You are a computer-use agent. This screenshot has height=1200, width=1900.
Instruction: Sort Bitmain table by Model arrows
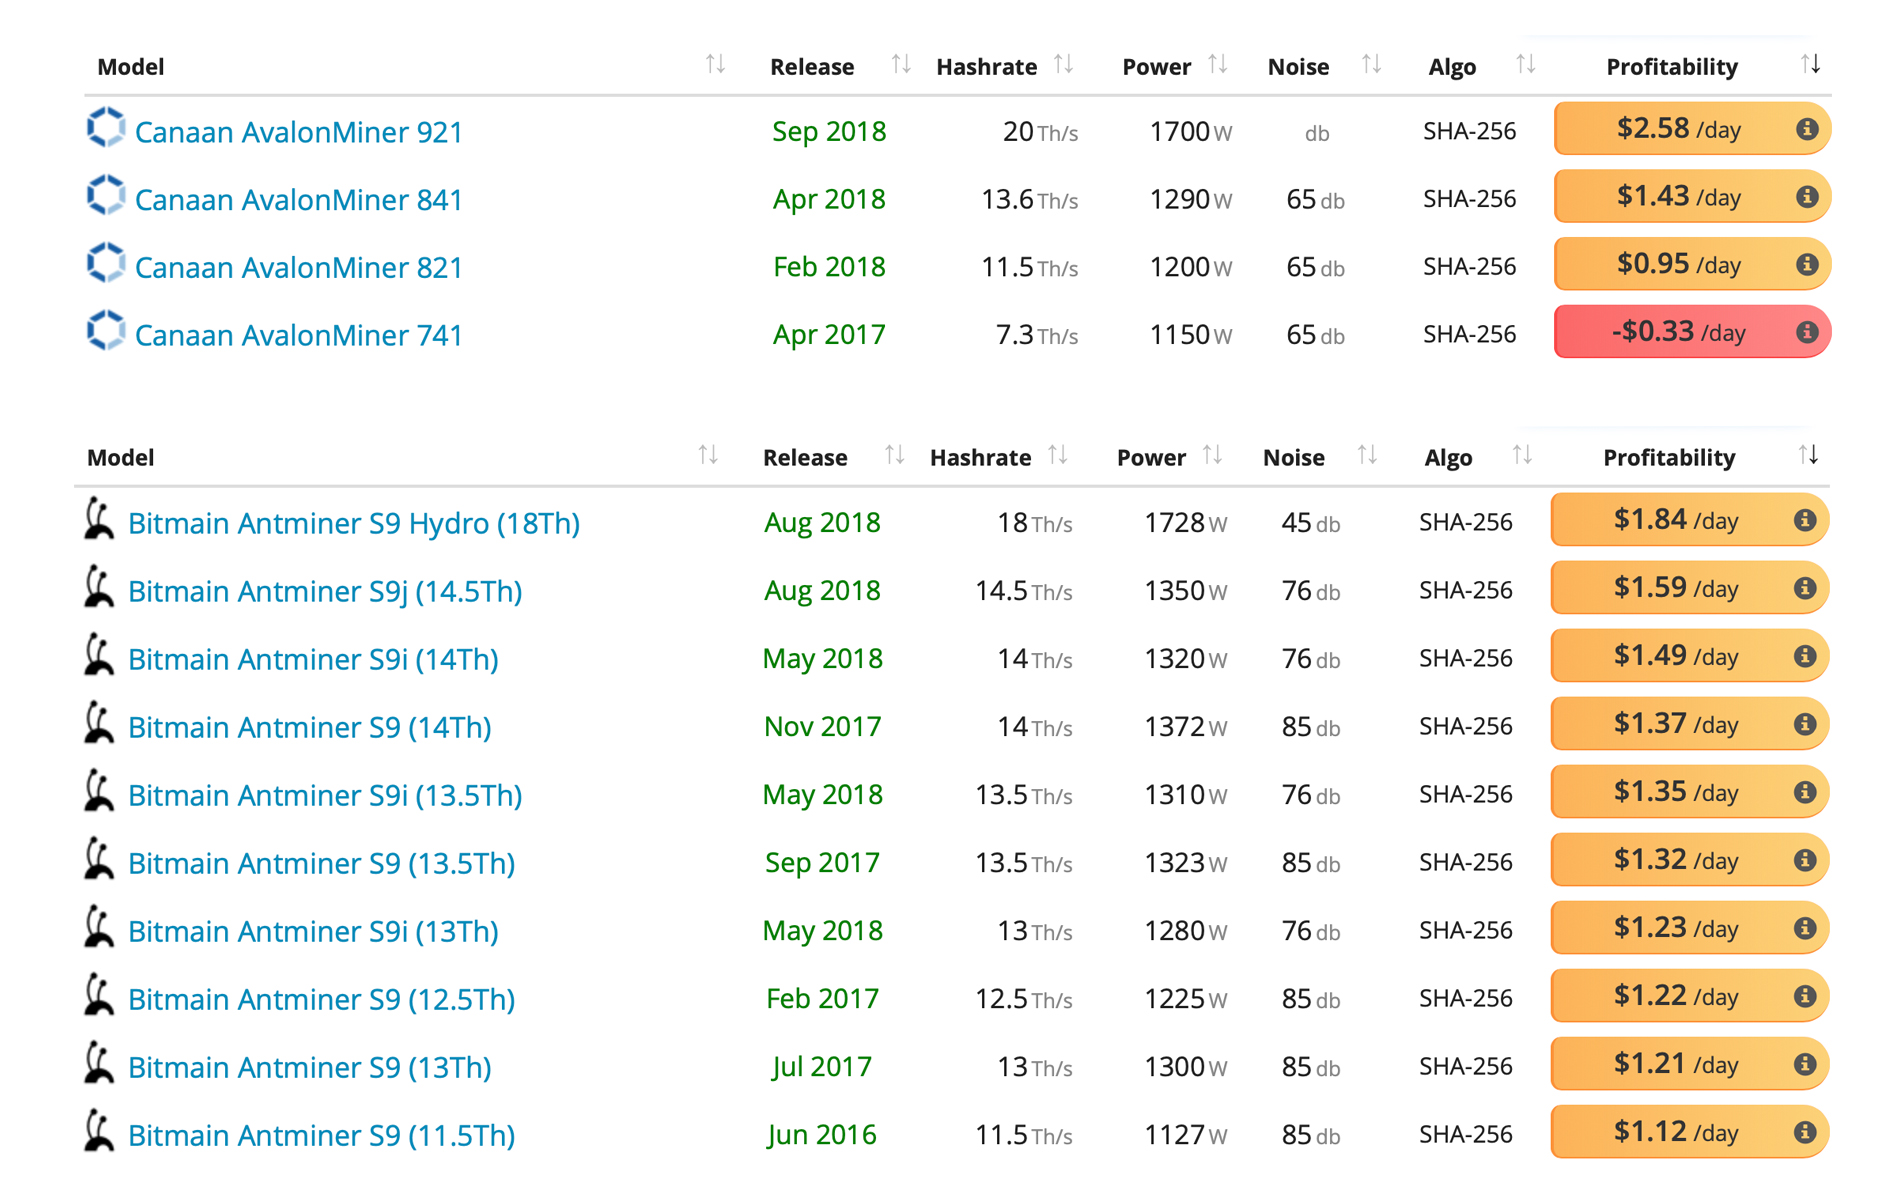[708, 456]
